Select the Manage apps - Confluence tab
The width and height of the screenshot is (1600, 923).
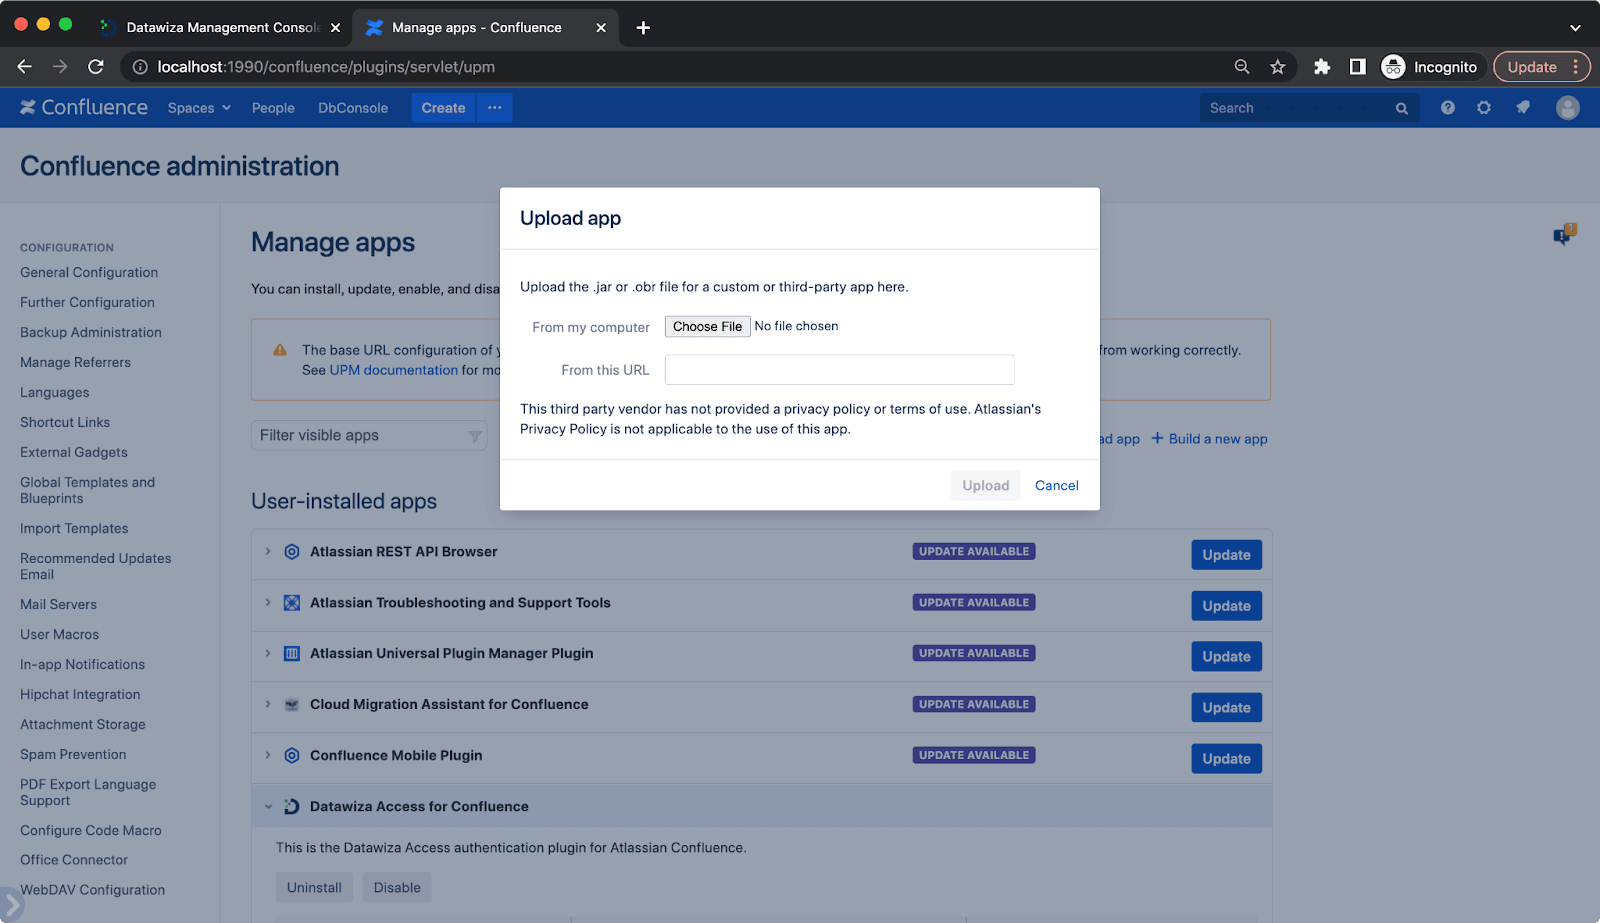click(486, 28)
